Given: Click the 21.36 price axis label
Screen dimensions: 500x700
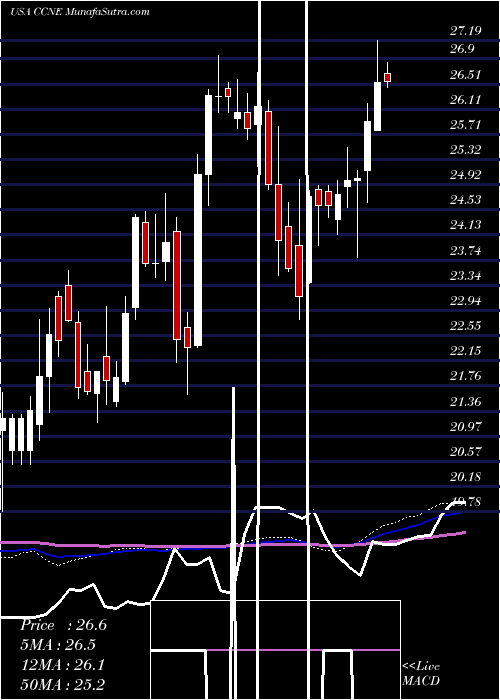Looking at the screenshot, I should pos(466,402).
